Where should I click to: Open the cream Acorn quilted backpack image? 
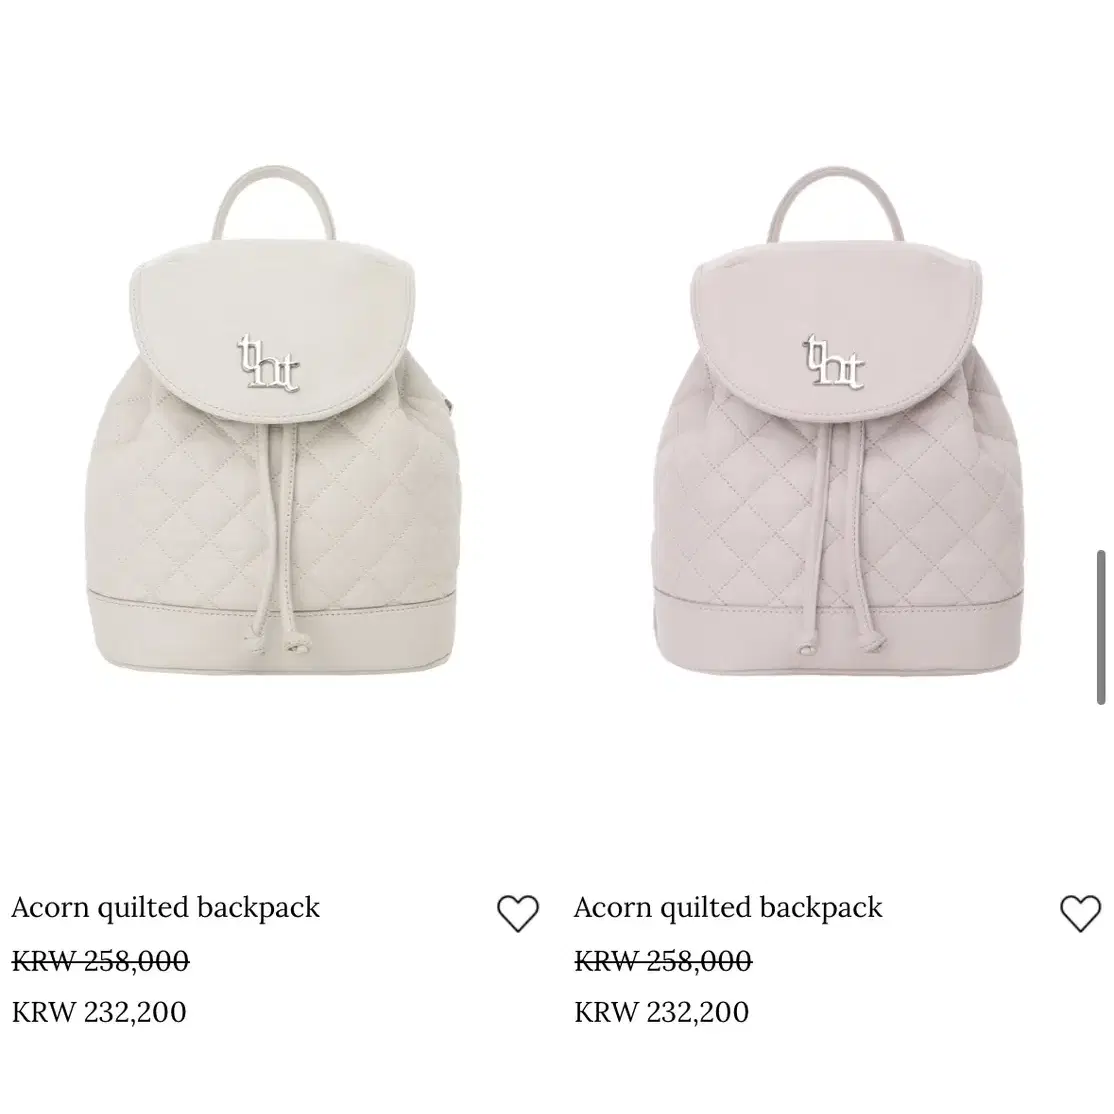coord(273,419)
